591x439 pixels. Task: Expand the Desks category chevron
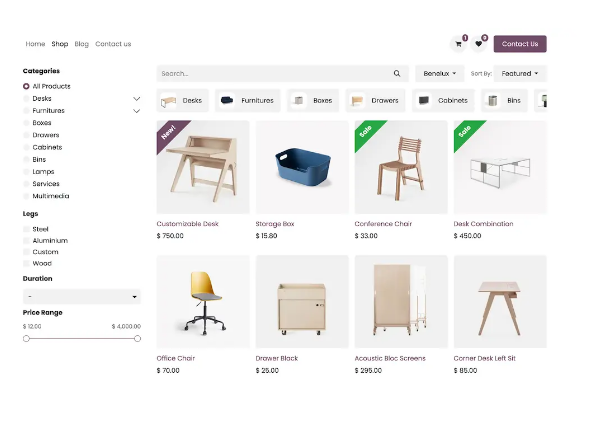(x=136, y=99)
